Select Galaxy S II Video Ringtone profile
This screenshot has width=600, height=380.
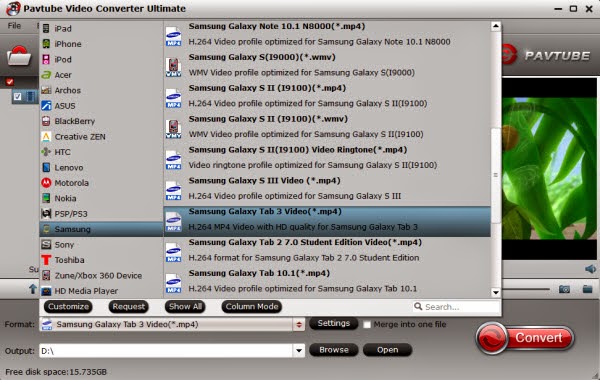click(327, 157)
